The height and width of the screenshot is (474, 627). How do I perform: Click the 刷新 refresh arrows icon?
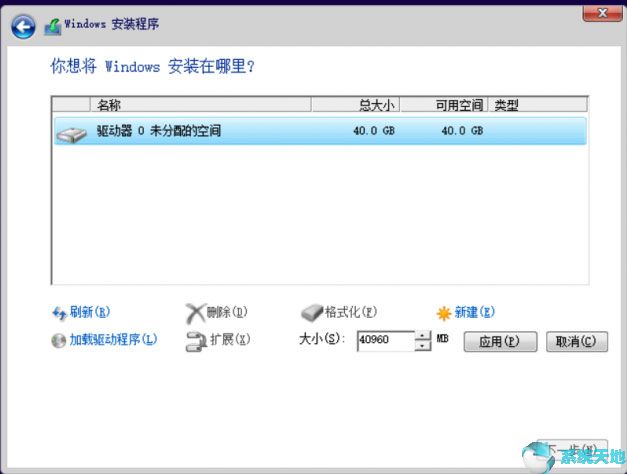click(59, 313)
